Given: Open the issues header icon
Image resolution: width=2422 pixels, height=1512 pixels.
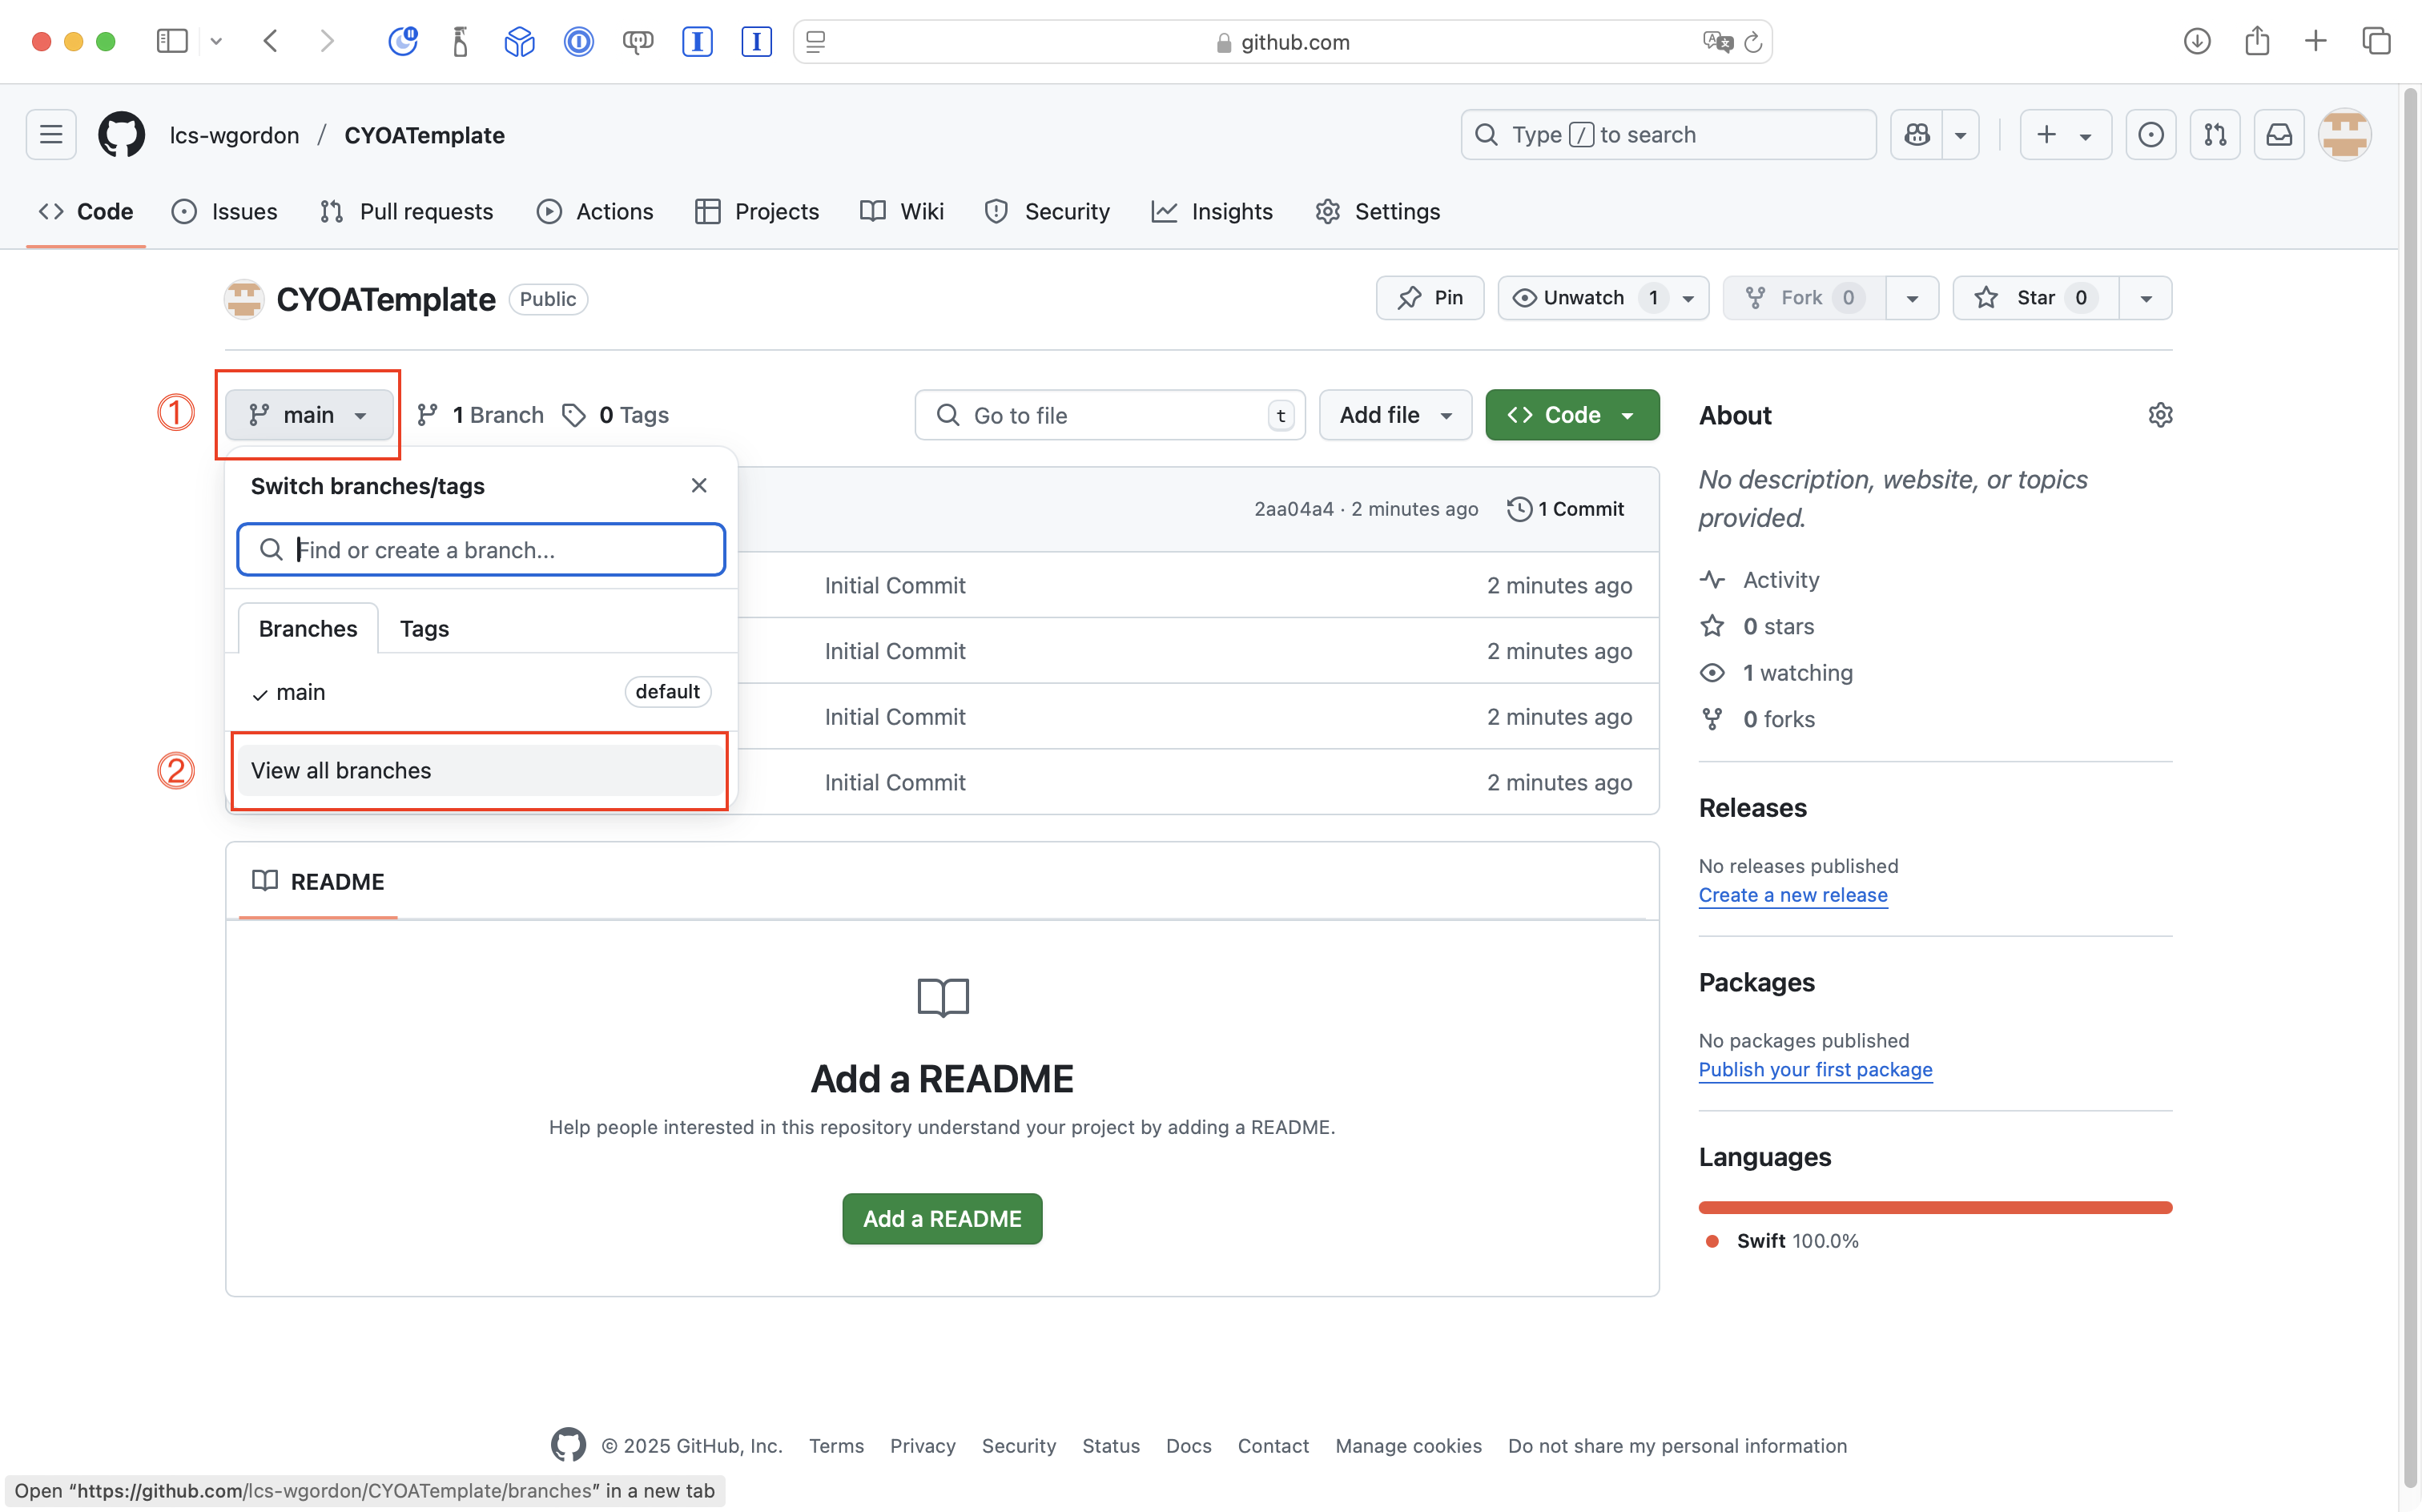Looking at the screenshot, I should [x=2150, y=134].
